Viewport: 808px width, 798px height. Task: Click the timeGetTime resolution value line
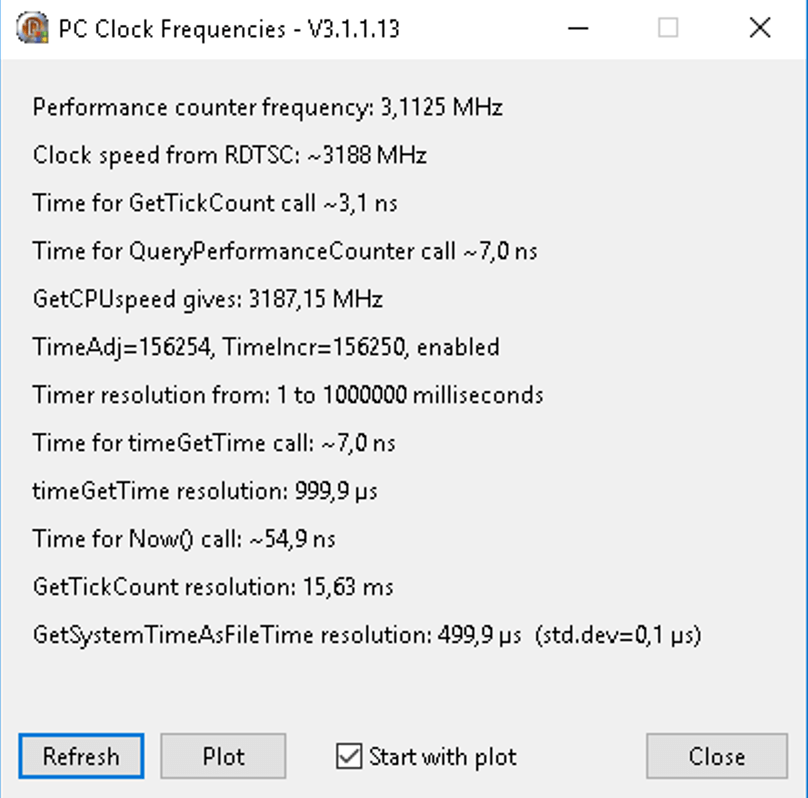pos(204,491)
